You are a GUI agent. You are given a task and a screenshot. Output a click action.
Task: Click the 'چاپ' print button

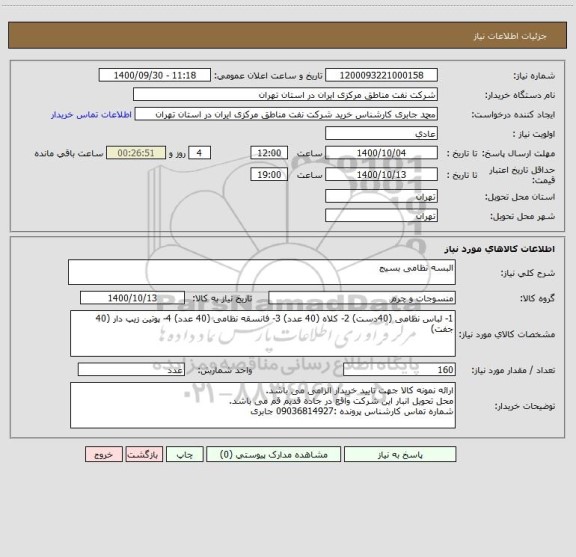click(184, 454)
